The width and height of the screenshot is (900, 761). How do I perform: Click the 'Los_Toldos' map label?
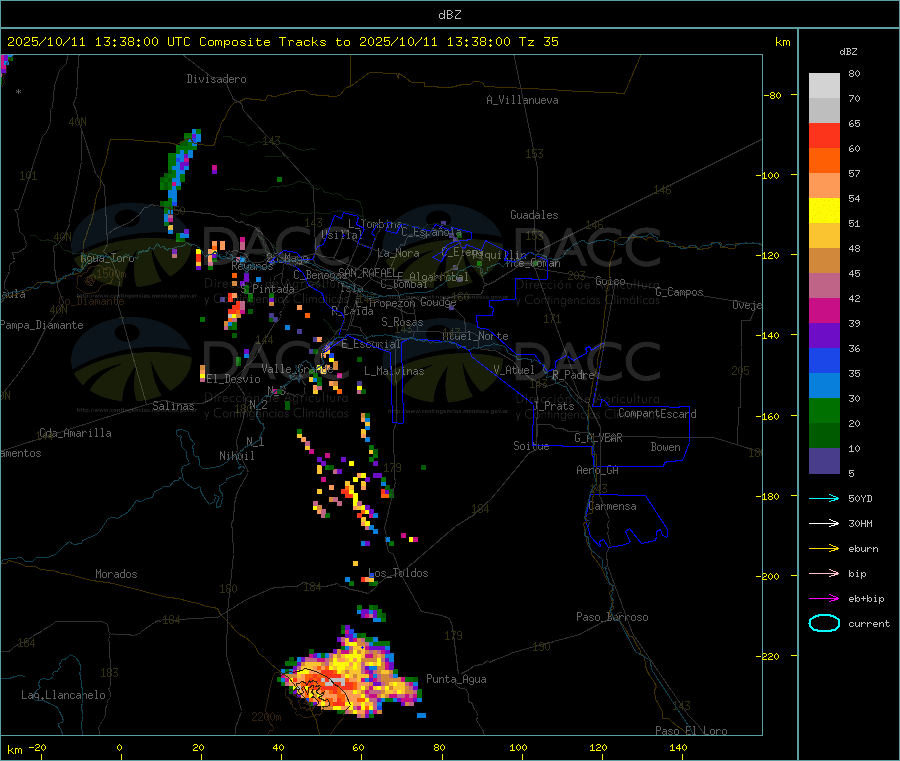click(398, 573)
